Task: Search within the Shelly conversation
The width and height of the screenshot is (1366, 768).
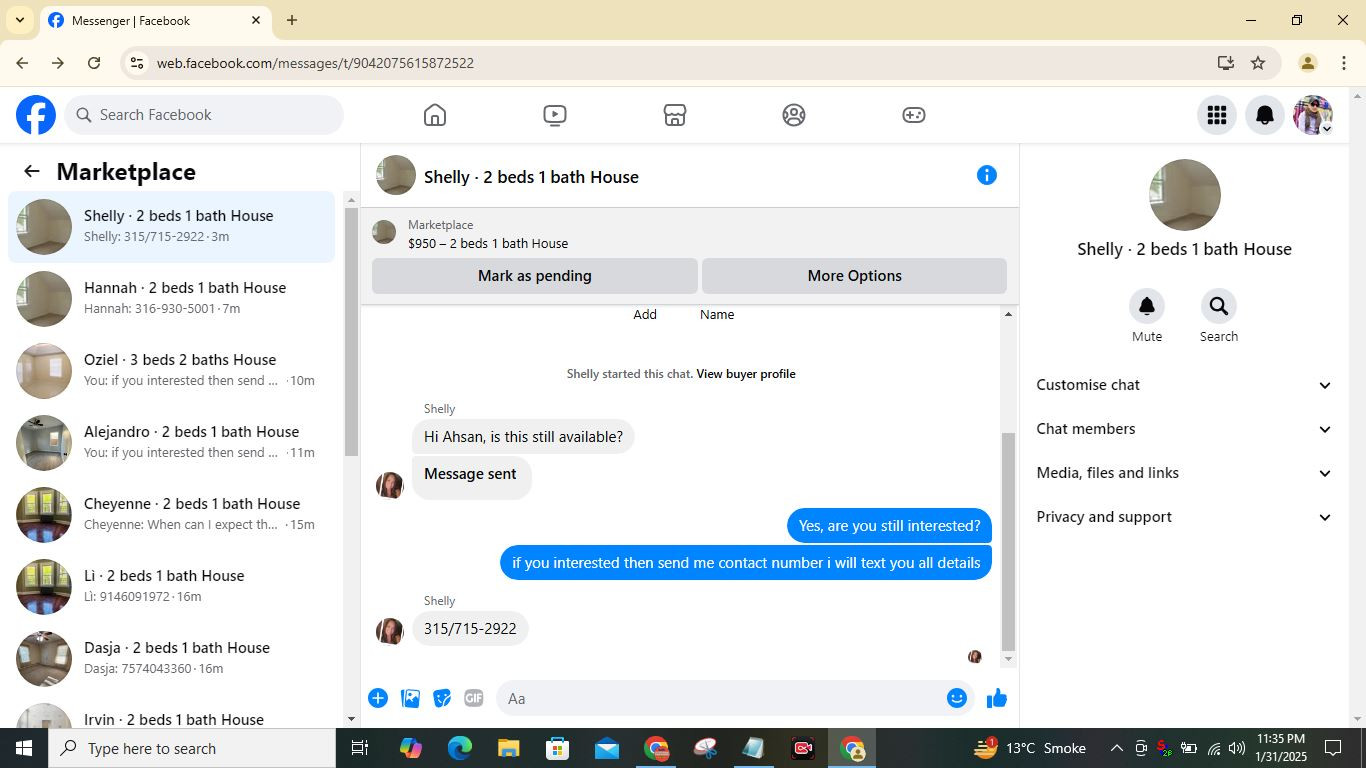Action: [x=1219, y=306]
